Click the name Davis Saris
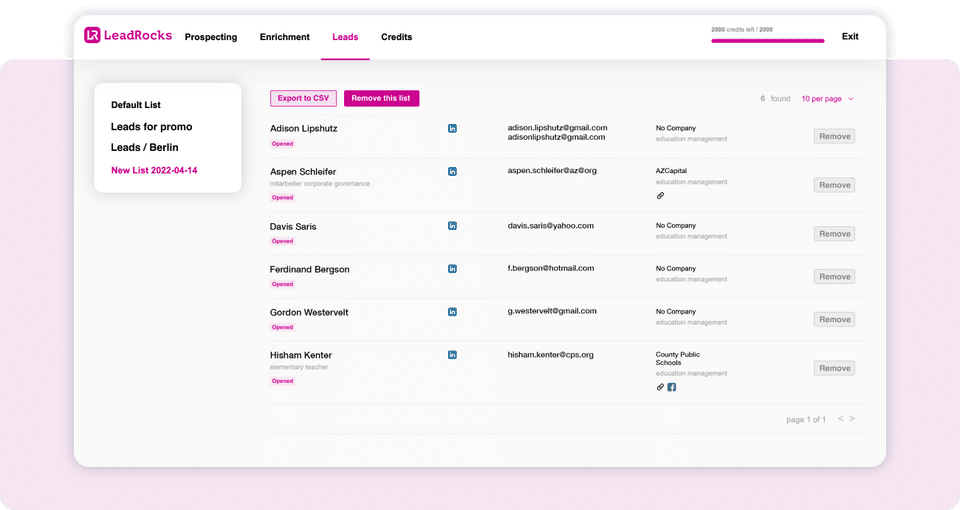 click(x=293, y=227)
